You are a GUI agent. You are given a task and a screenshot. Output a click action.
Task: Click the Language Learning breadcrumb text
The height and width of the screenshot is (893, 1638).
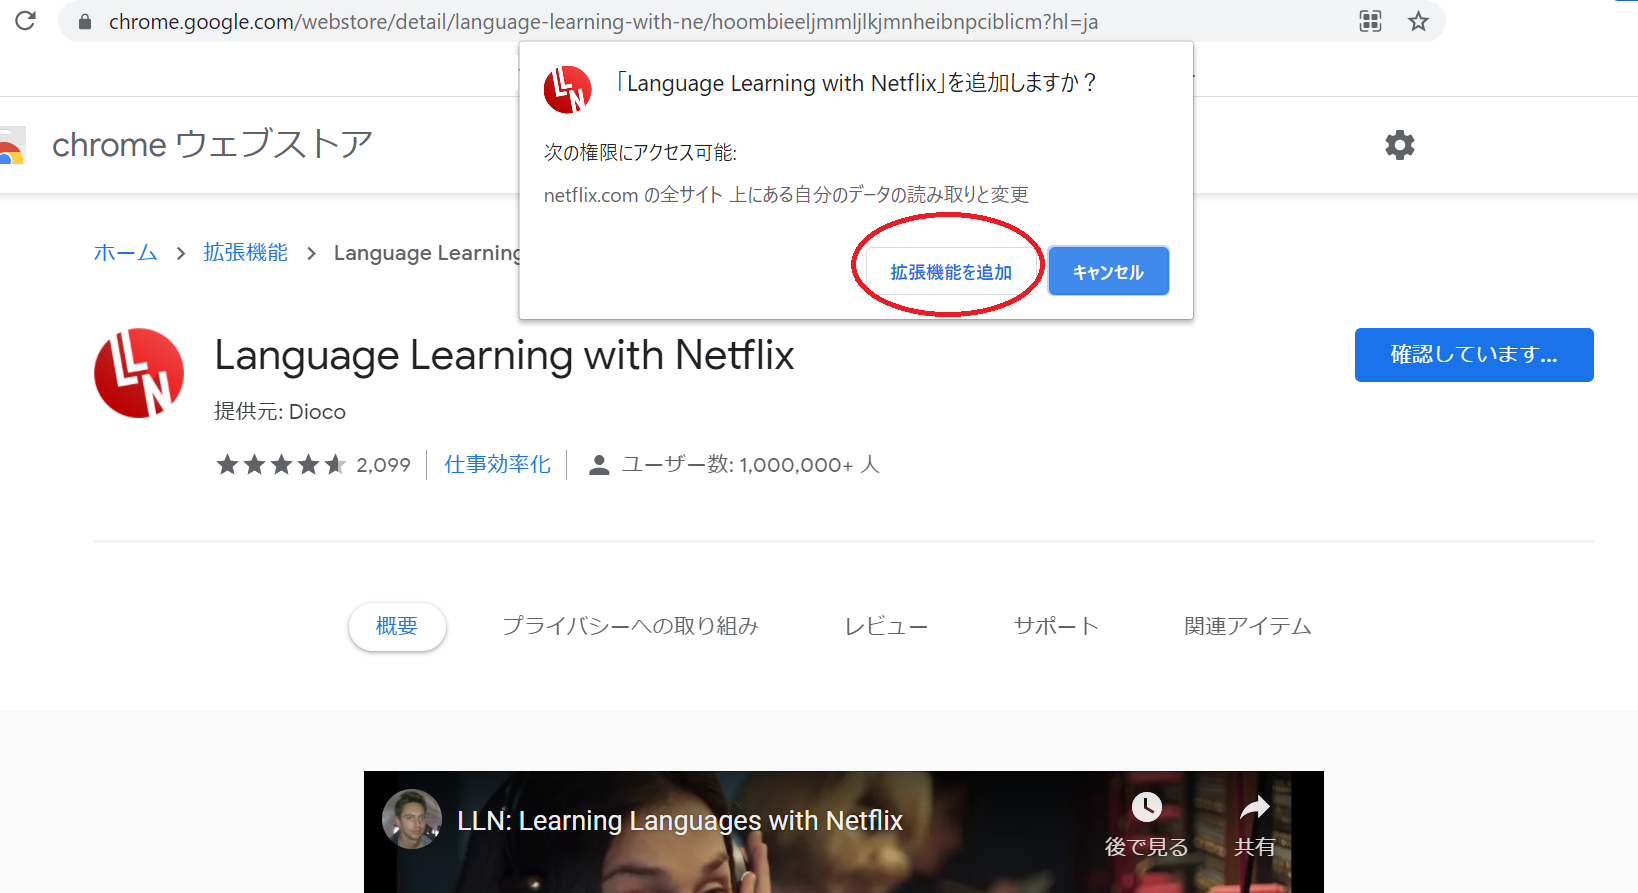coord(427,253)
